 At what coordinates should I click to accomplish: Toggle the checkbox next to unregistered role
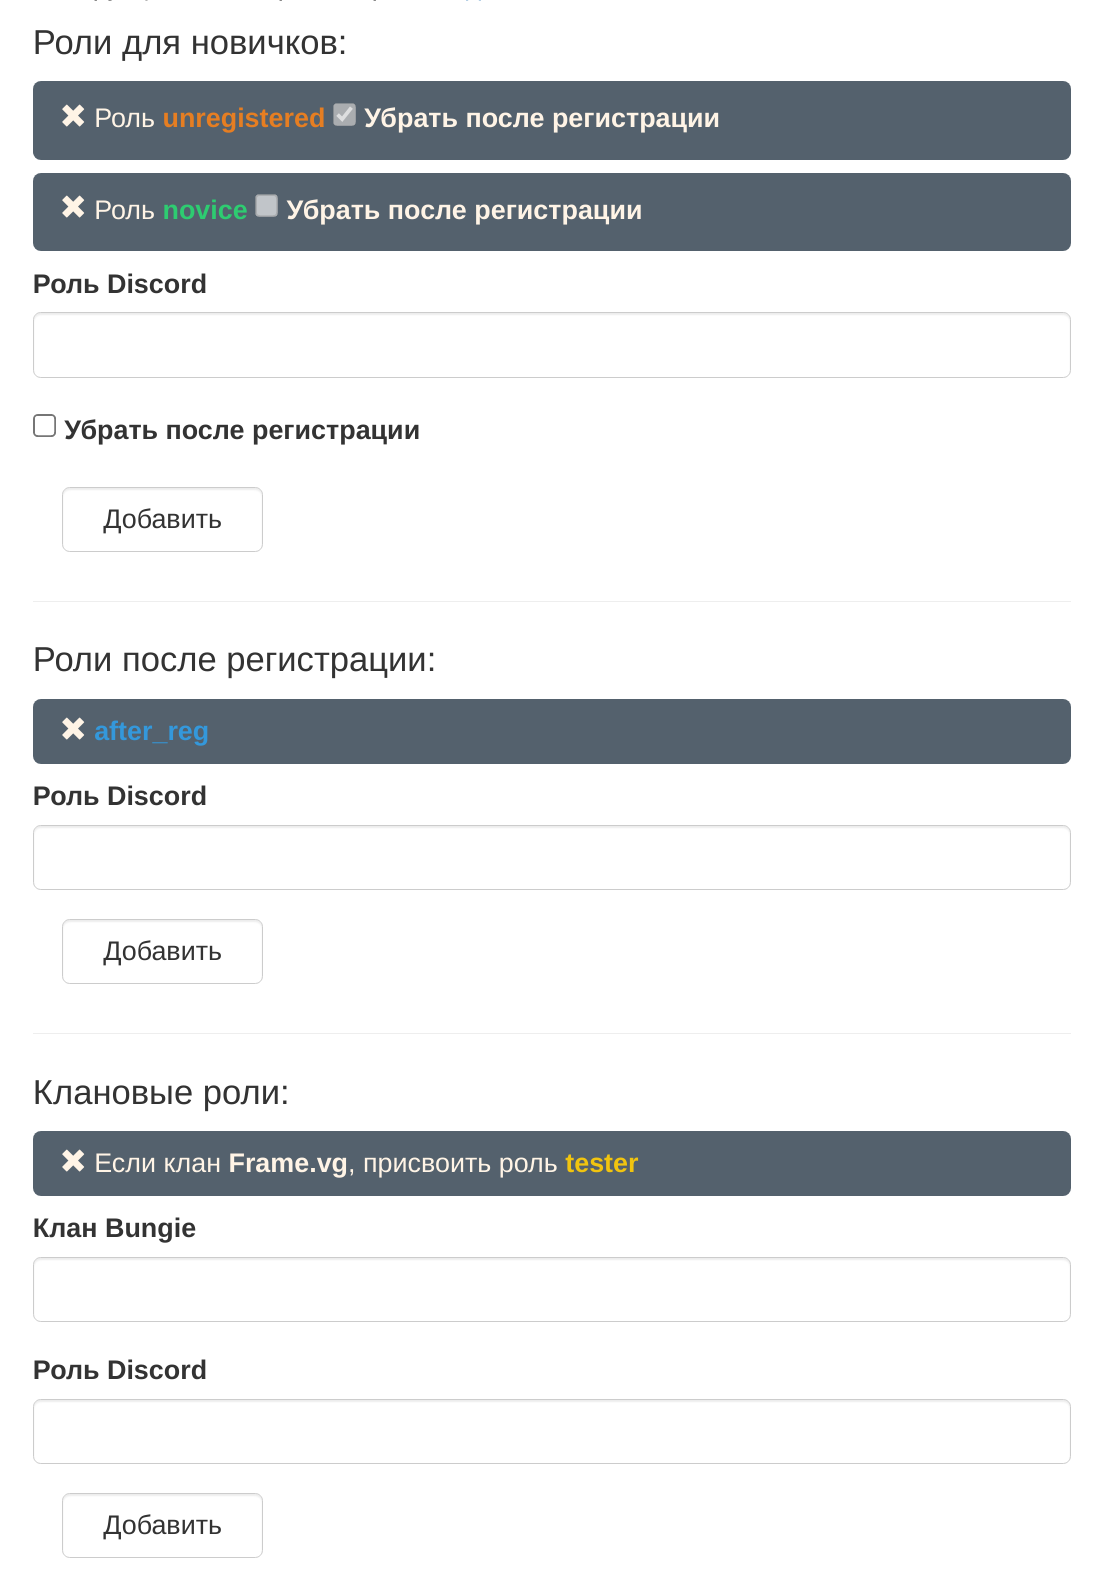click(344, 114)
